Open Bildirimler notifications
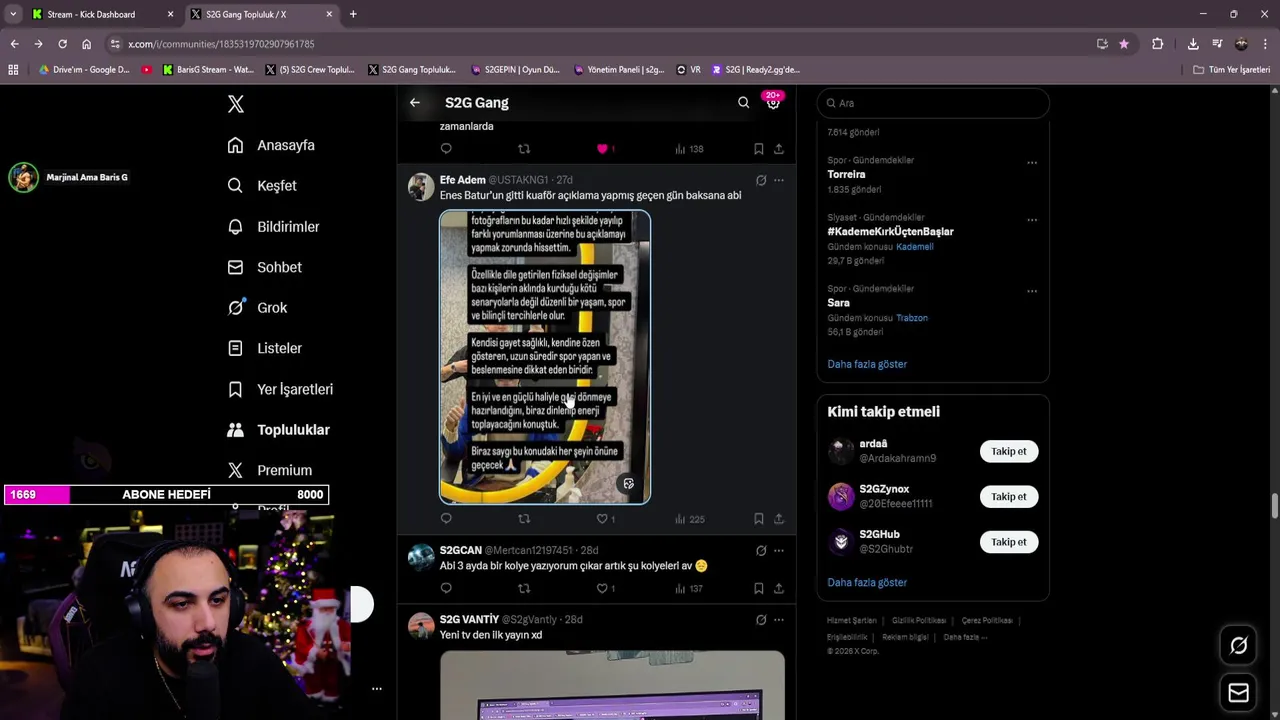Screen dimensions: 1280x720 pos(273,227)
